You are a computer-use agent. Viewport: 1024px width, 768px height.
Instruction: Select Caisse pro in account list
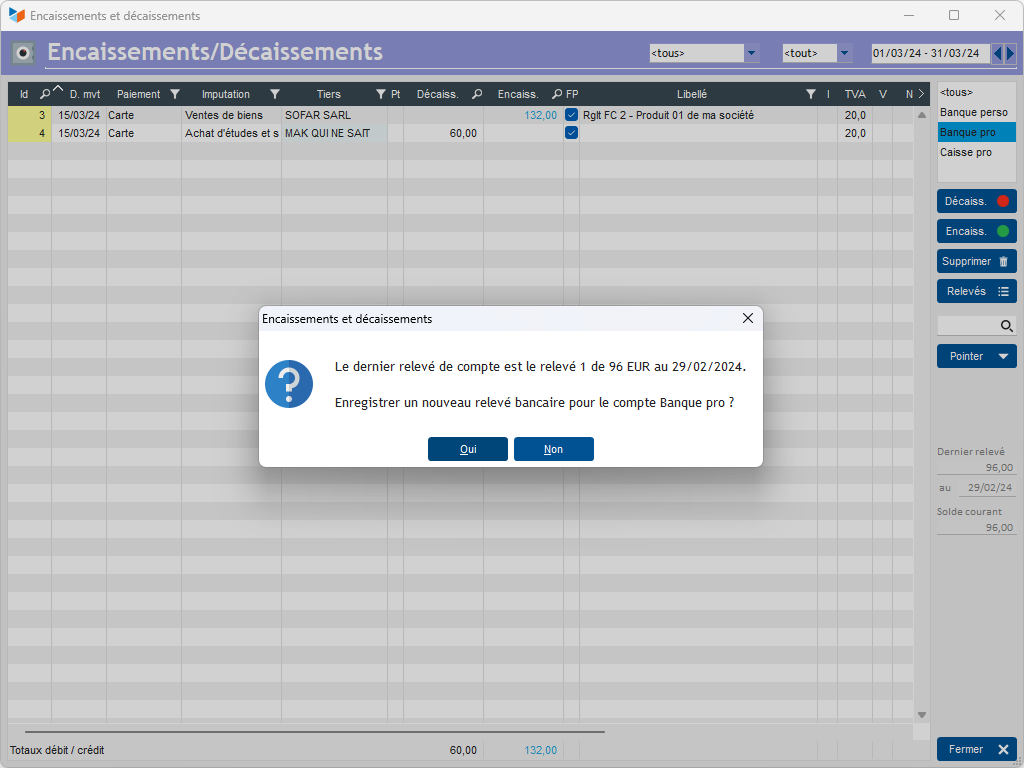[966, 152]
